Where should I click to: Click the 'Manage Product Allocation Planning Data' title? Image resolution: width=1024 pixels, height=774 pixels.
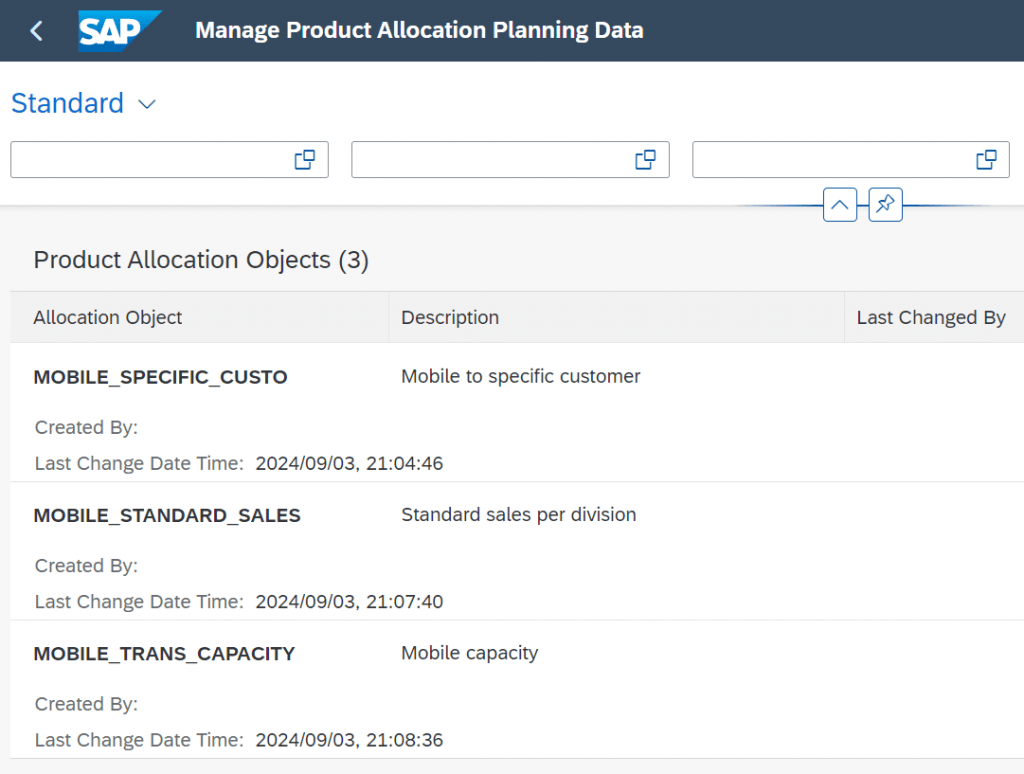pyautogui.click(x=419, y=30)
